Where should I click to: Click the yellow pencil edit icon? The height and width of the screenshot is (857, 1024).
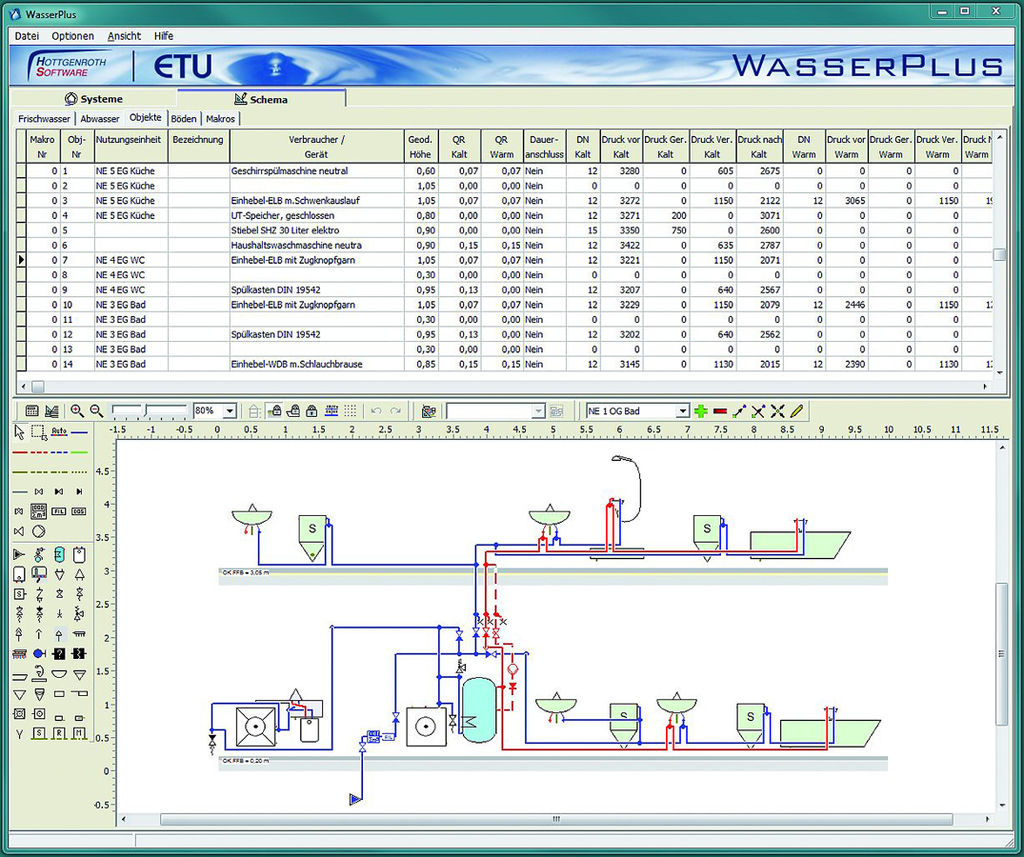pos(796,411)
